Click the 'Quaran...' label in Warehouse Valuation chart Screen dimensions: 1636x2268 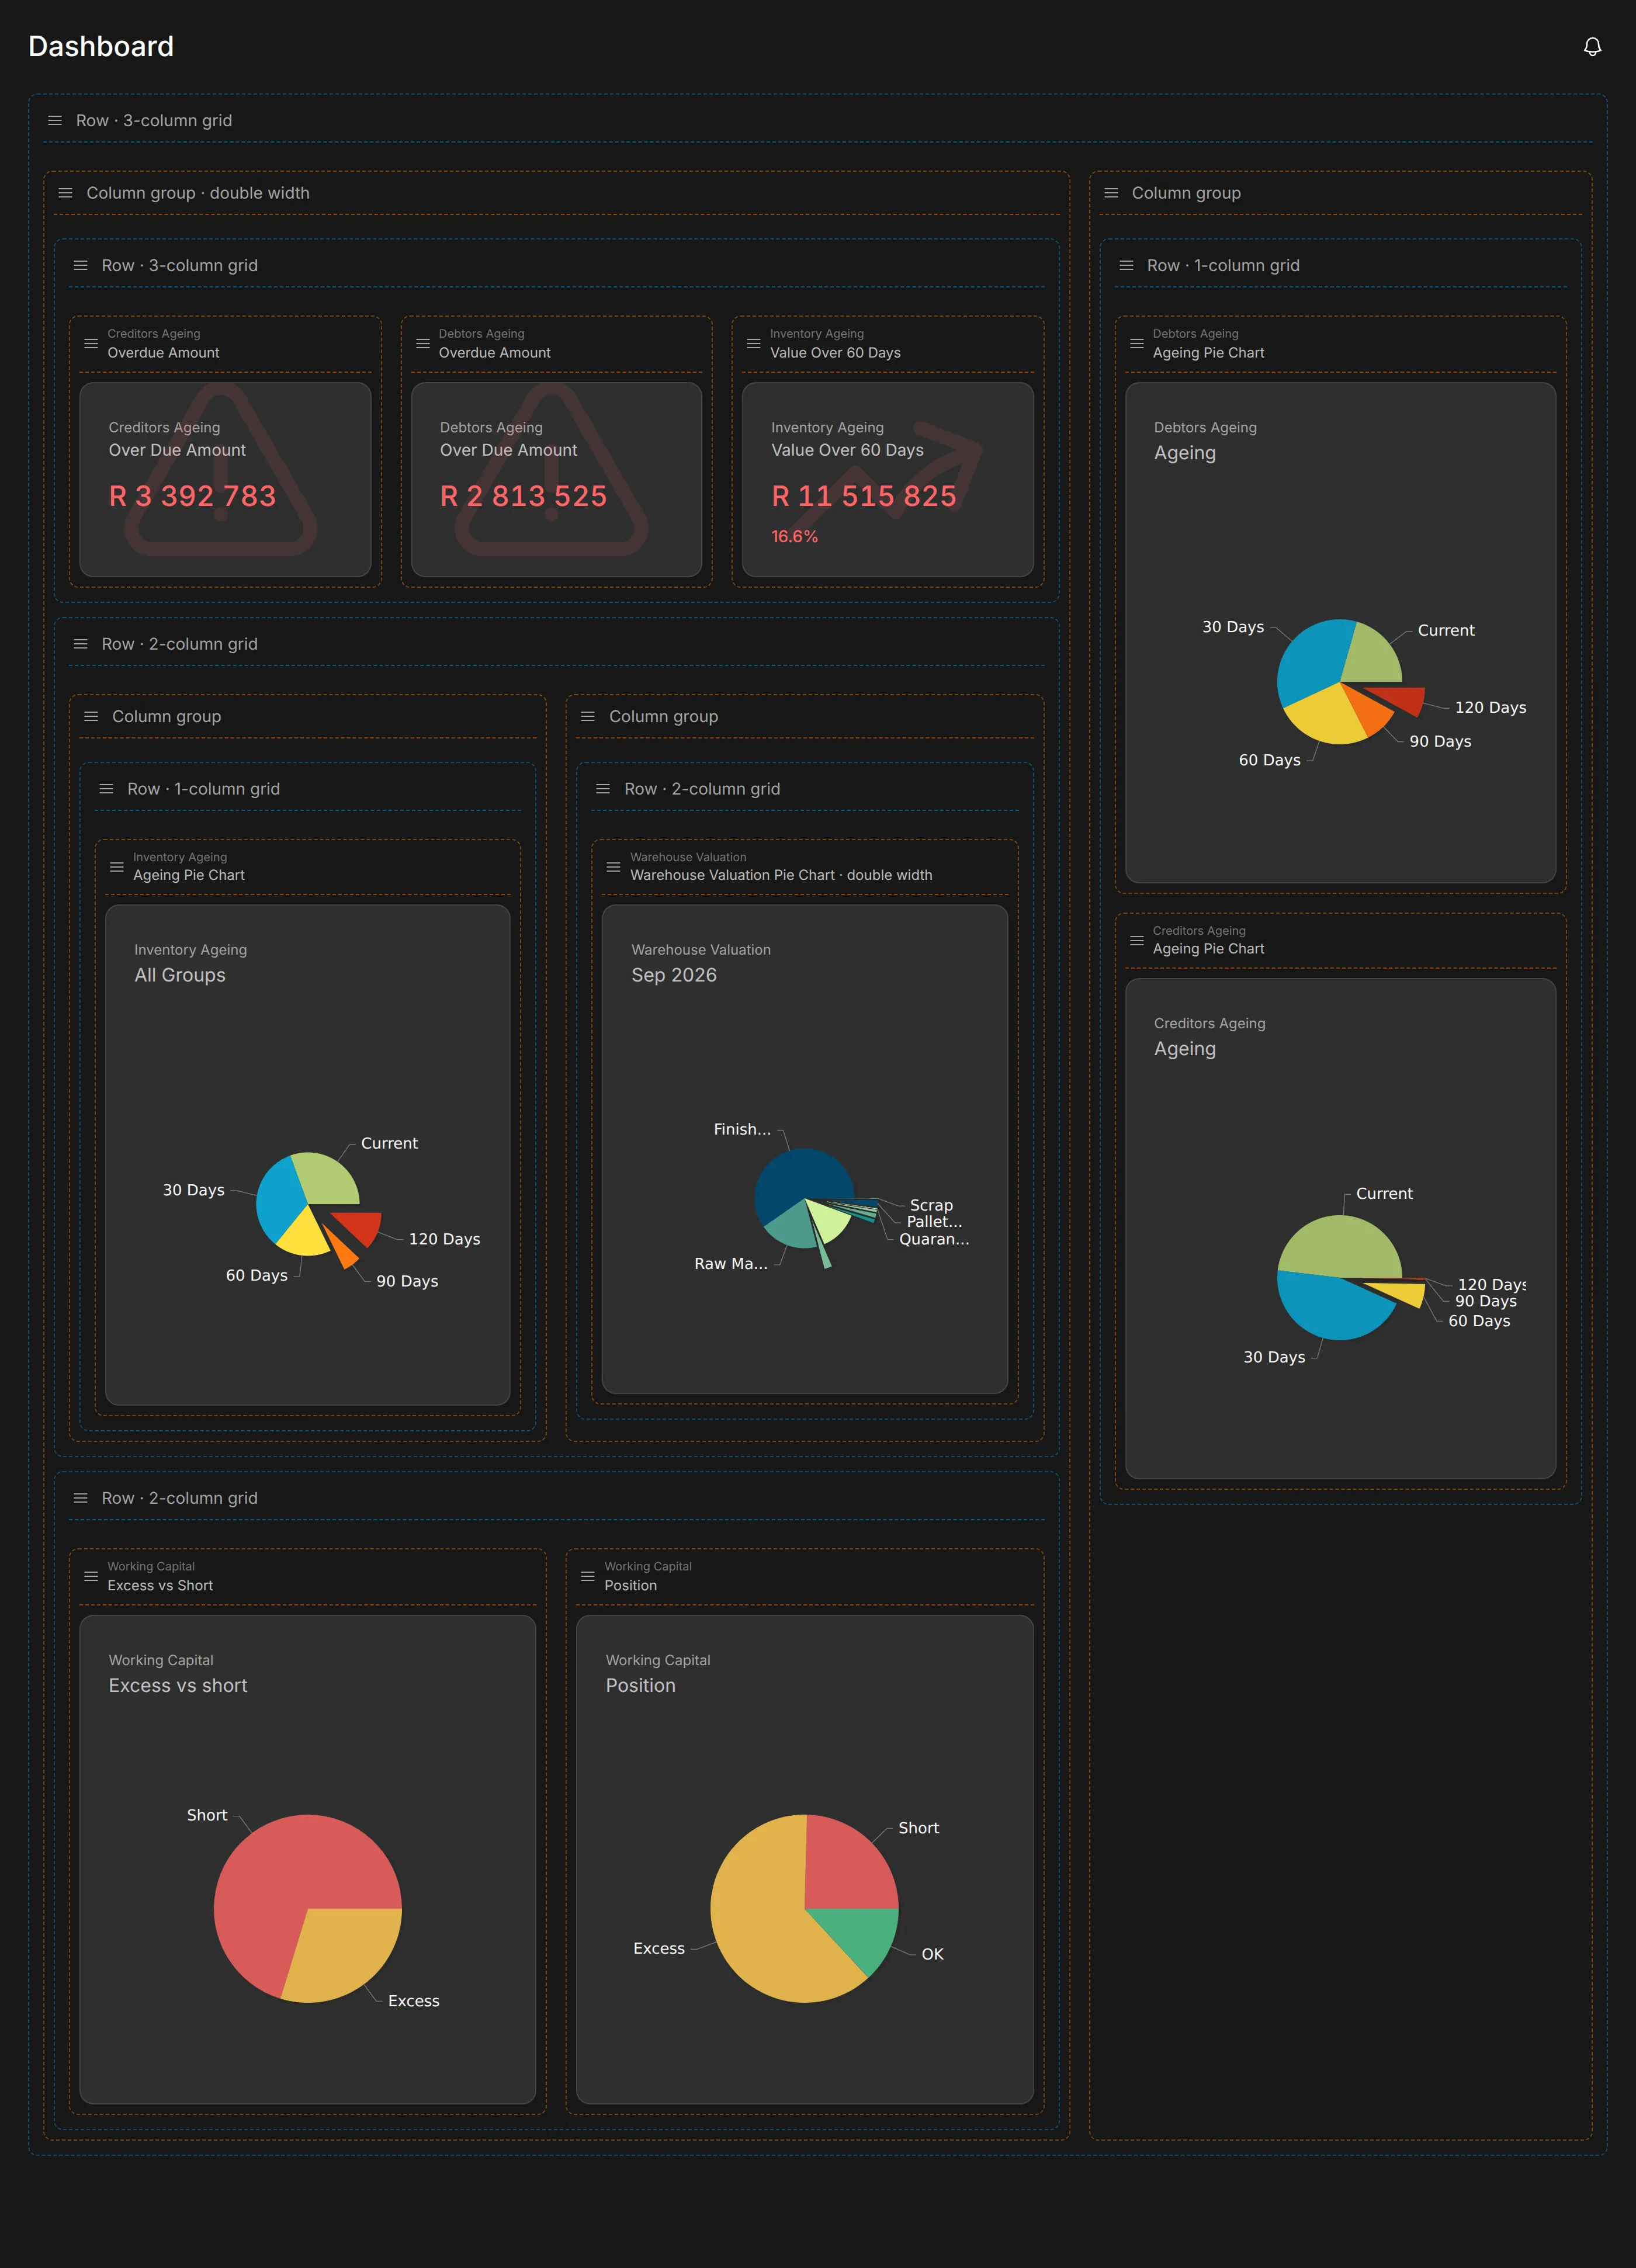(934, 1240)
